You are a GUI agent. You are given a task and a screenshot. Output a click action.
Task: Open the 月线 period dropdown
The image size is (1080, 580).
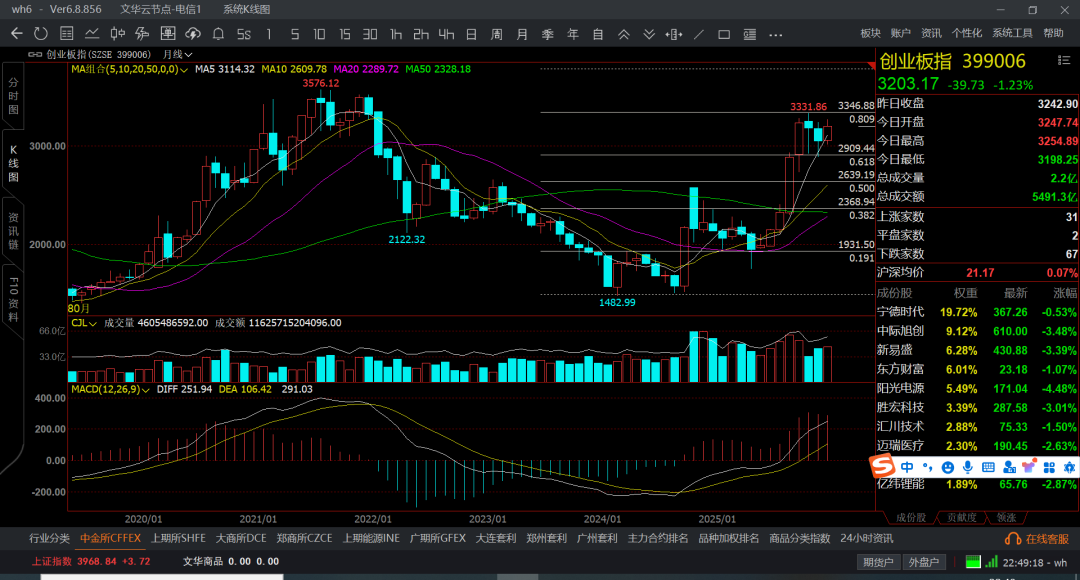coord(177,54)
